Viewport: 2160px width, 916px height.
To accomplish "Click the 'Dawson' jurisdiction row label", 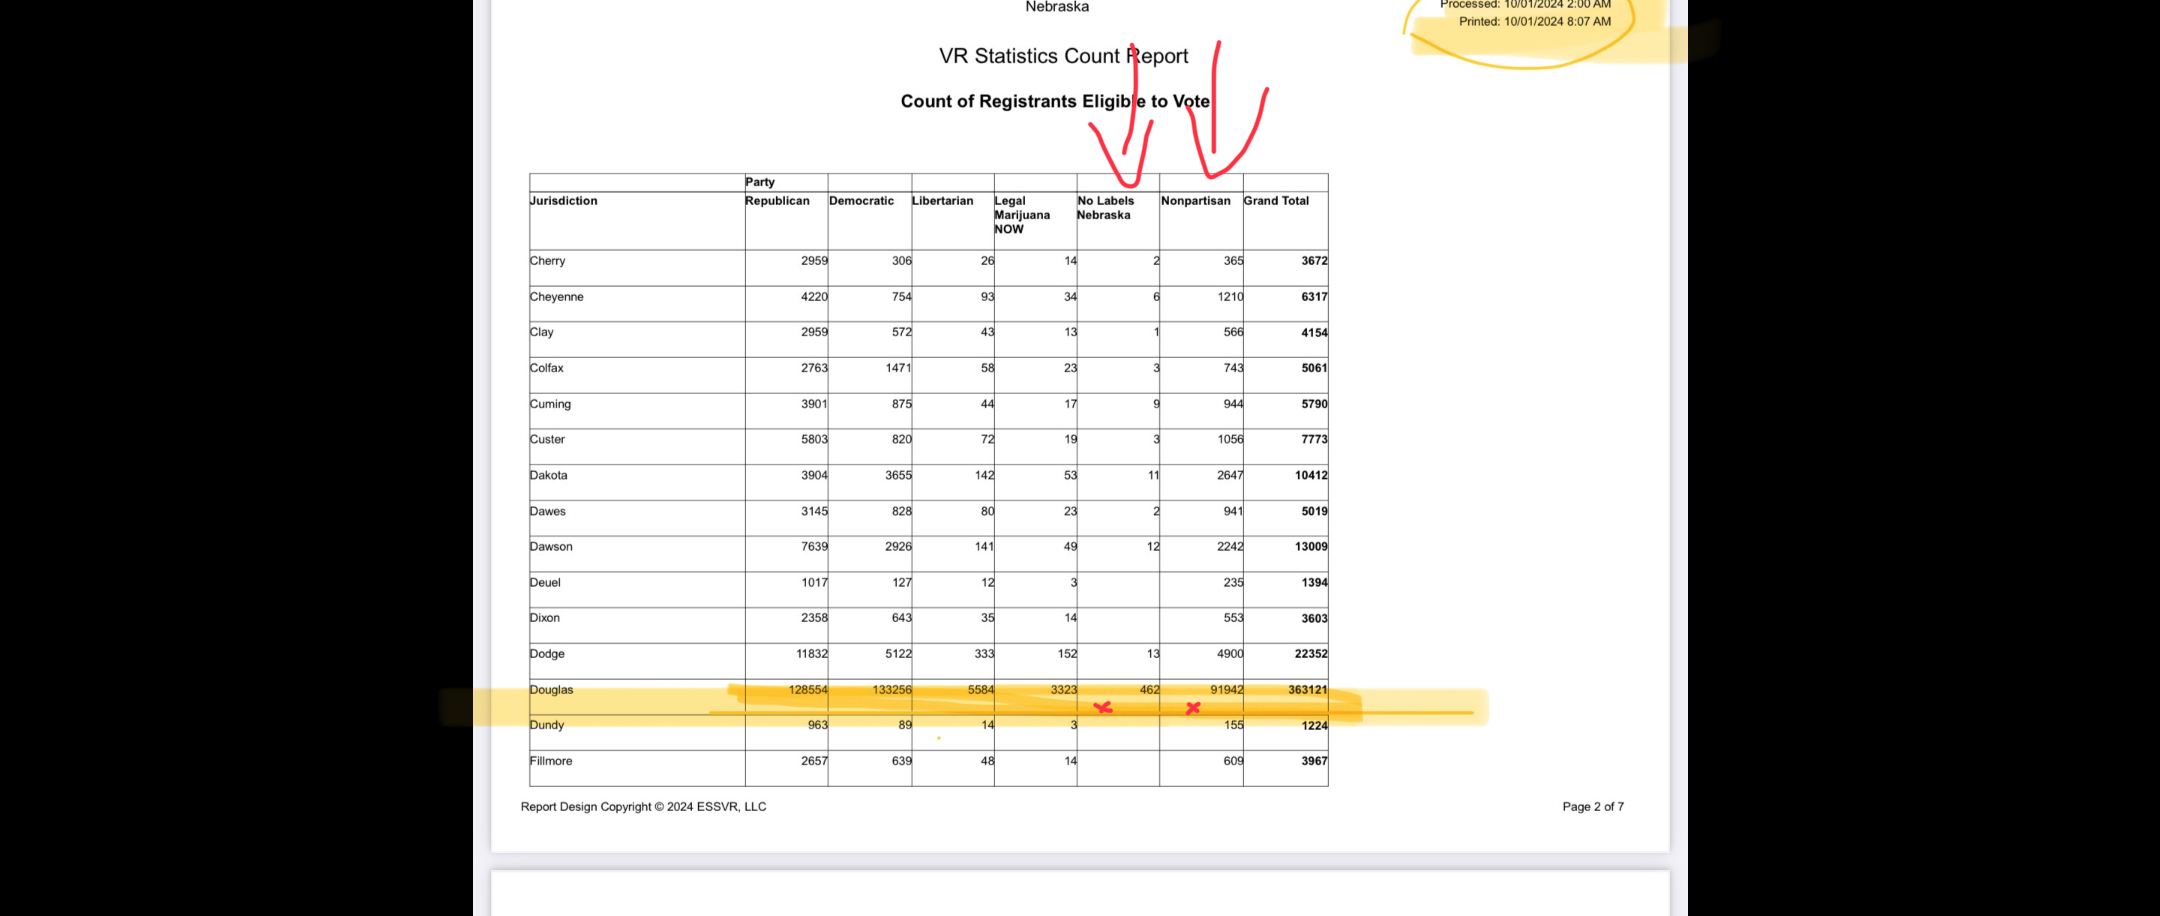I will [x=552, y=546].
